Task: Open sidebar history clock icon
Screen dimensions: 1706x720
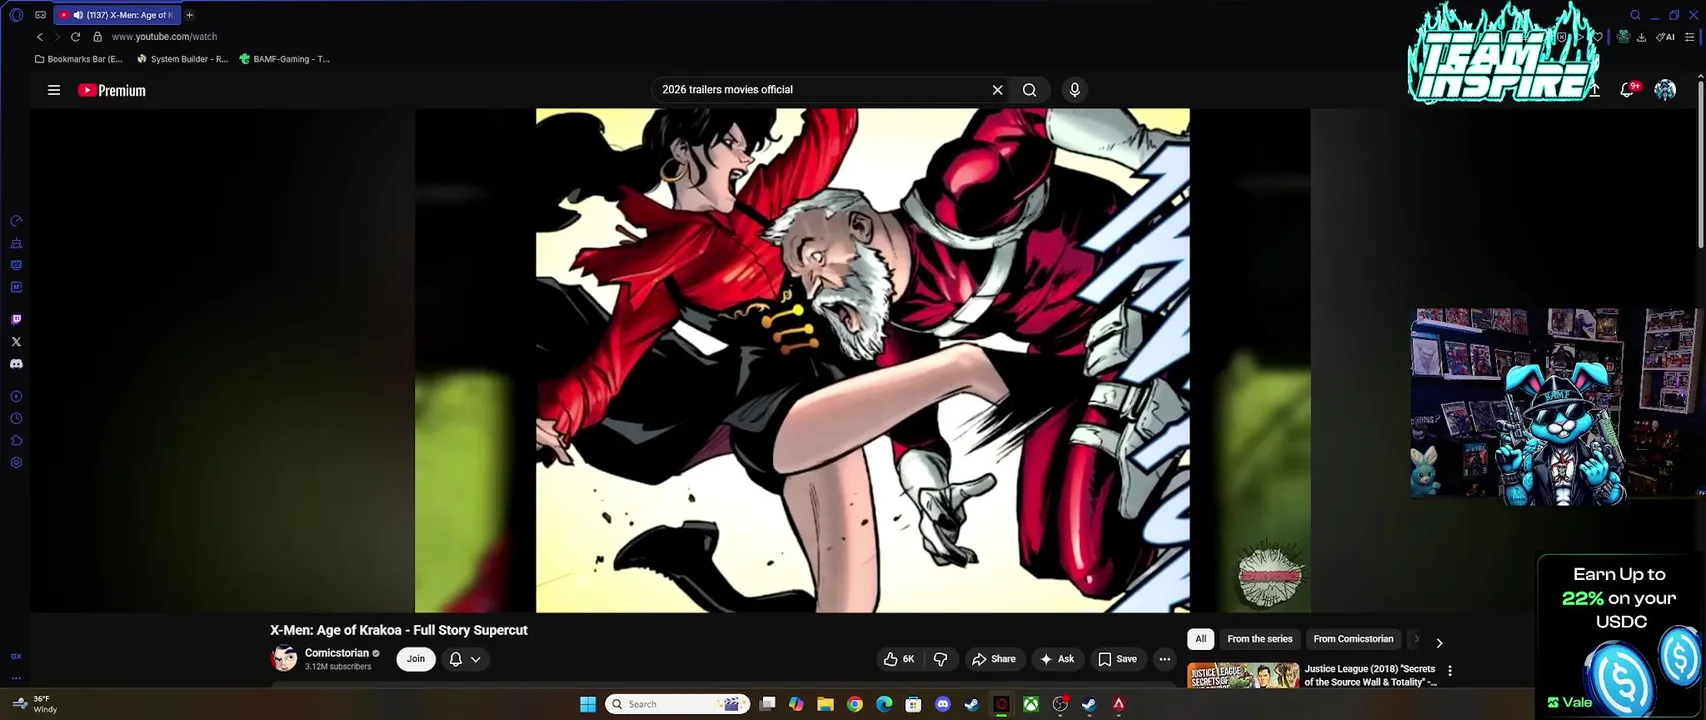Action: [16, 419]
